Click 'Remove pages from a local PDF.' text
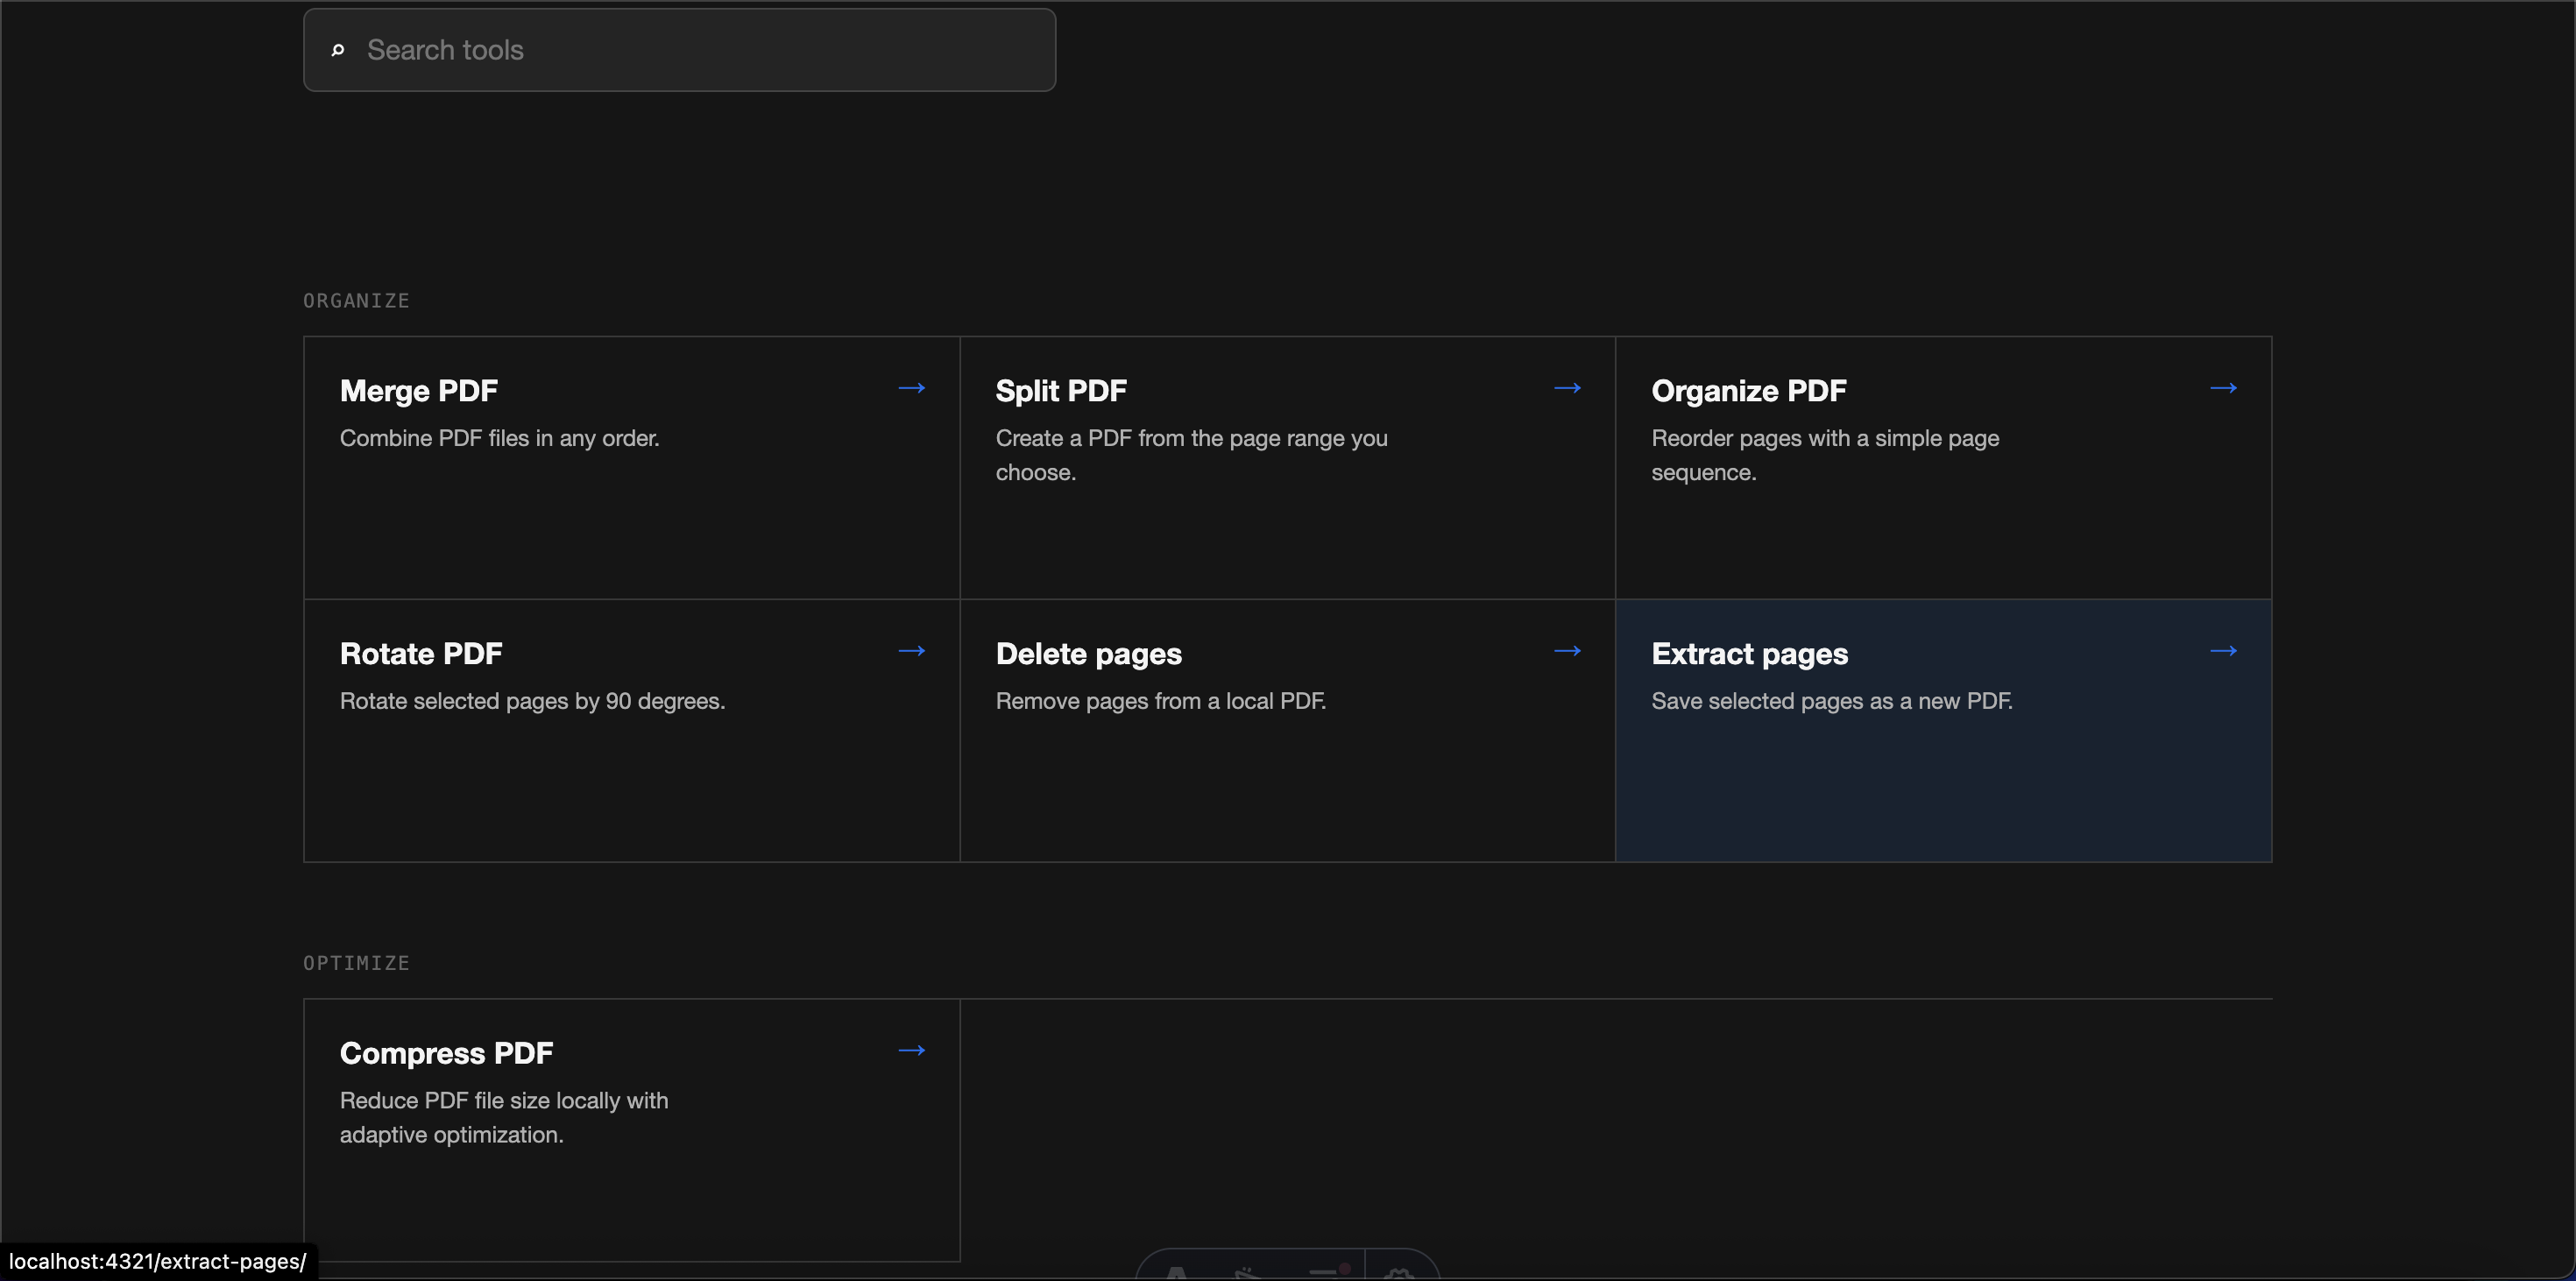 click(x=1160, y=701)
